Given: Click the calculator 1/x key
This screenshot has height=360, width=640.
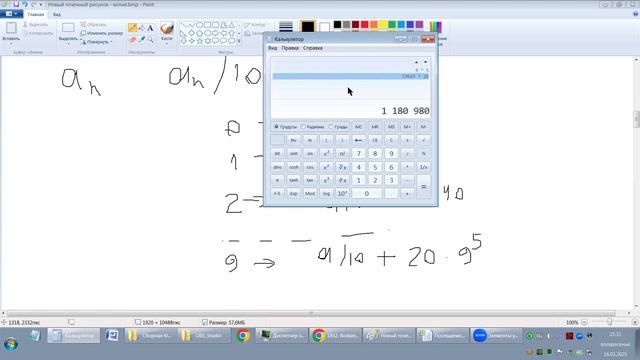Looking at the screenshot, I should click(x=424, y=167).
